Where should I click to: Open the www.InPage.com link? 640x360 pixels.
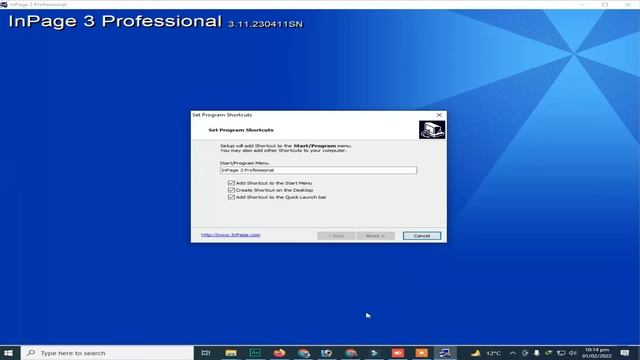click(x=231, y=235)
